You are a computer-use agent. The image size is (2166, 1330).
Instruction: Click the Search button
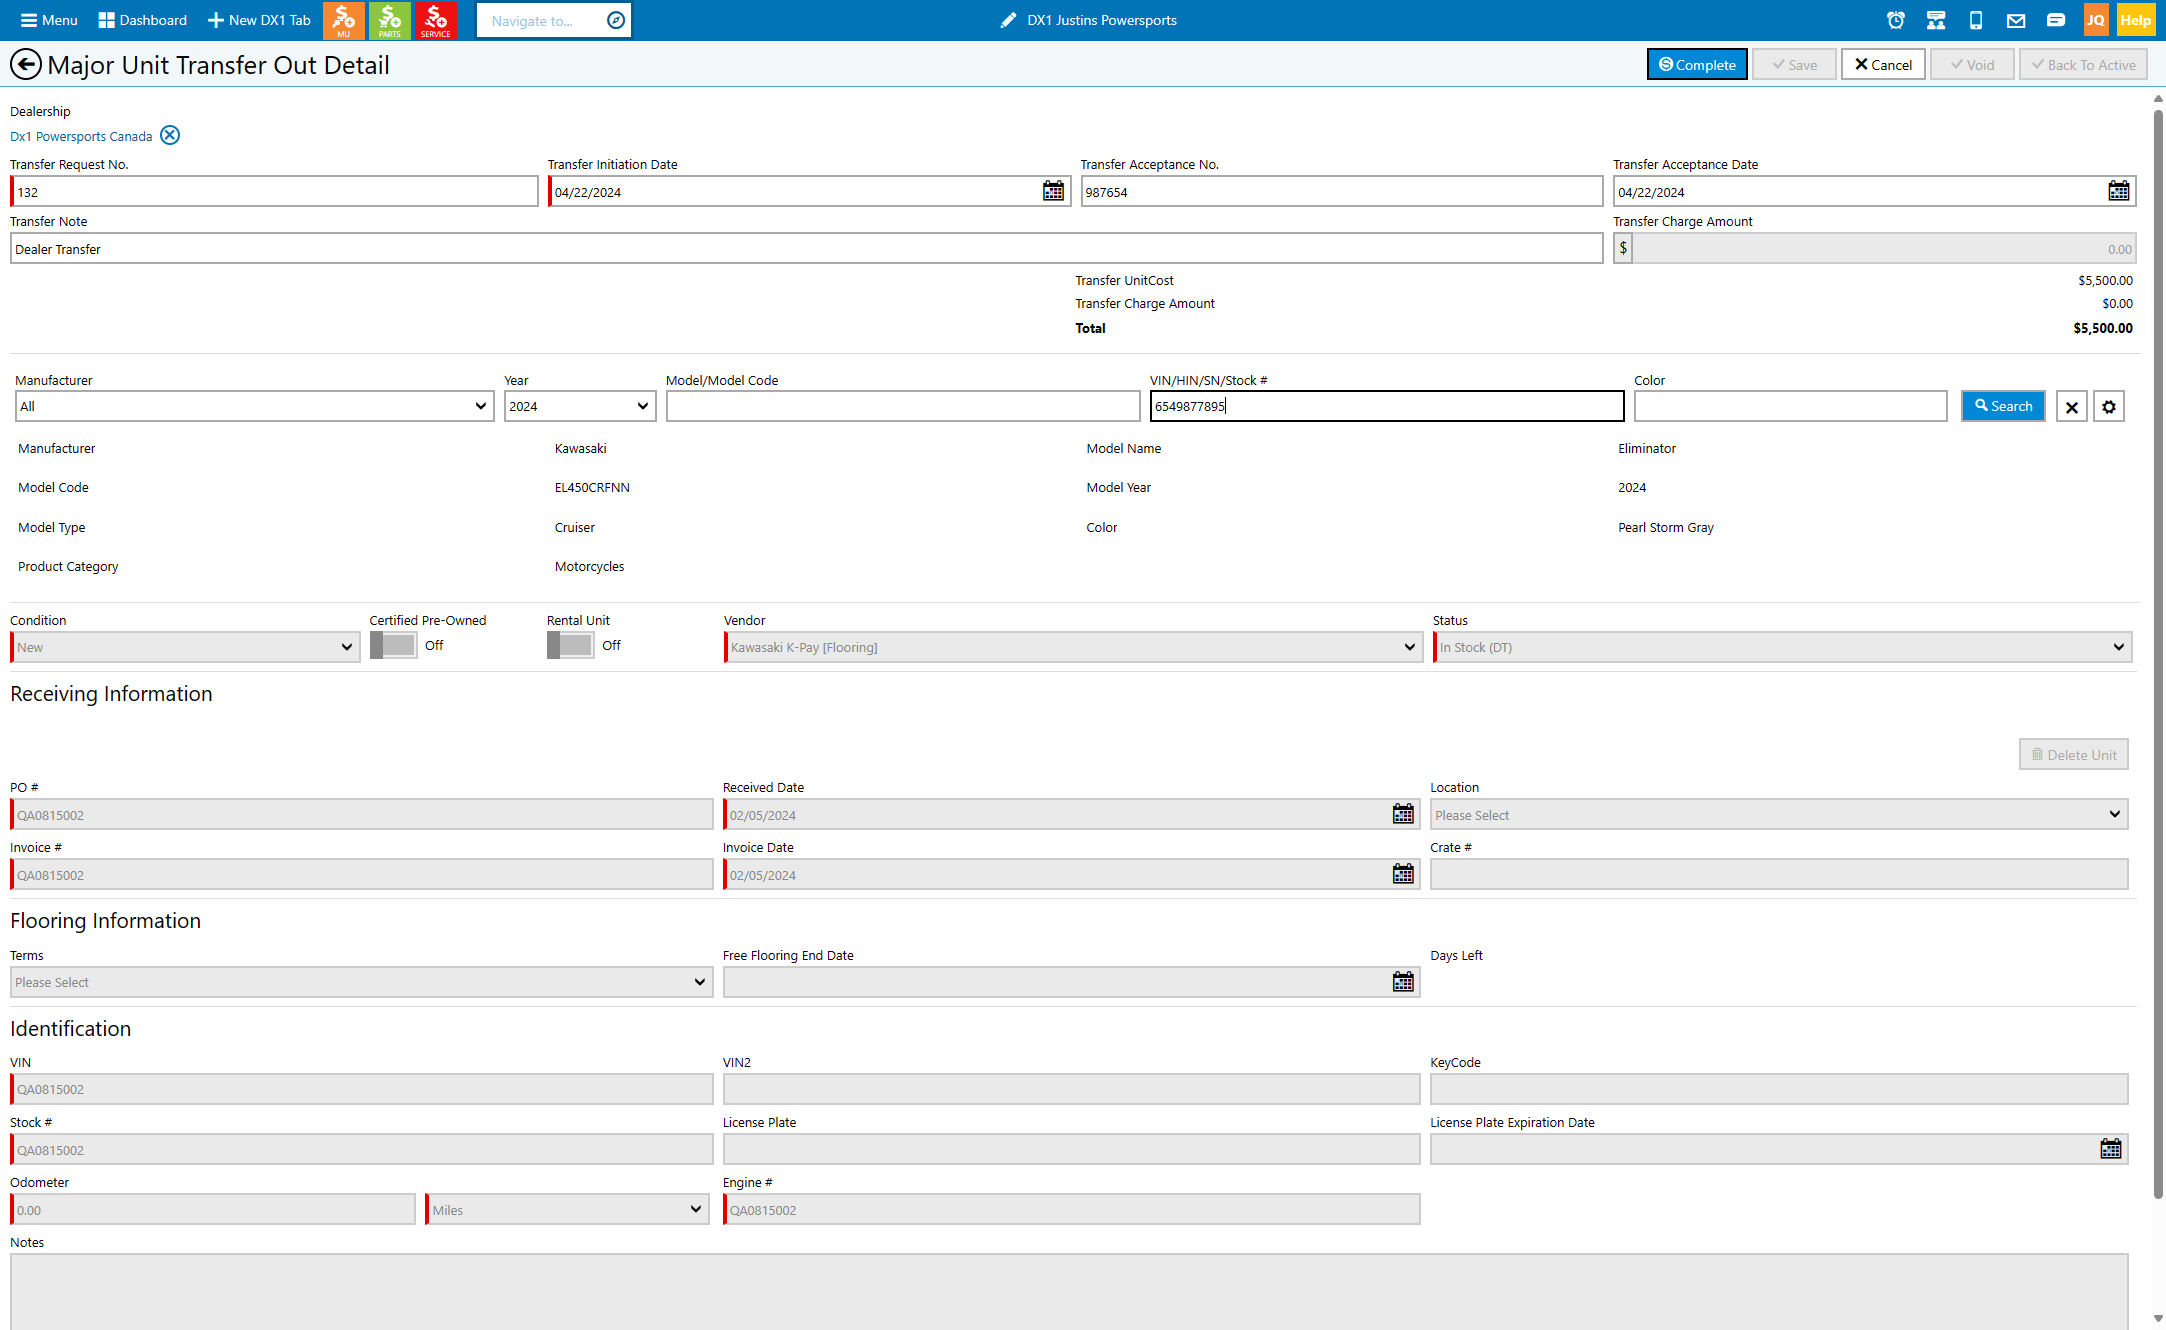coord(2003,406)
